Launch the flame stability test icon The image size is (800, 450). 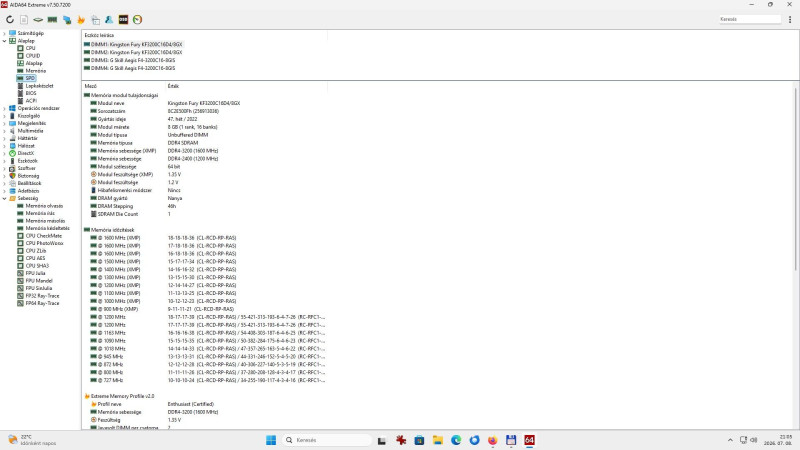coord(81,19)
